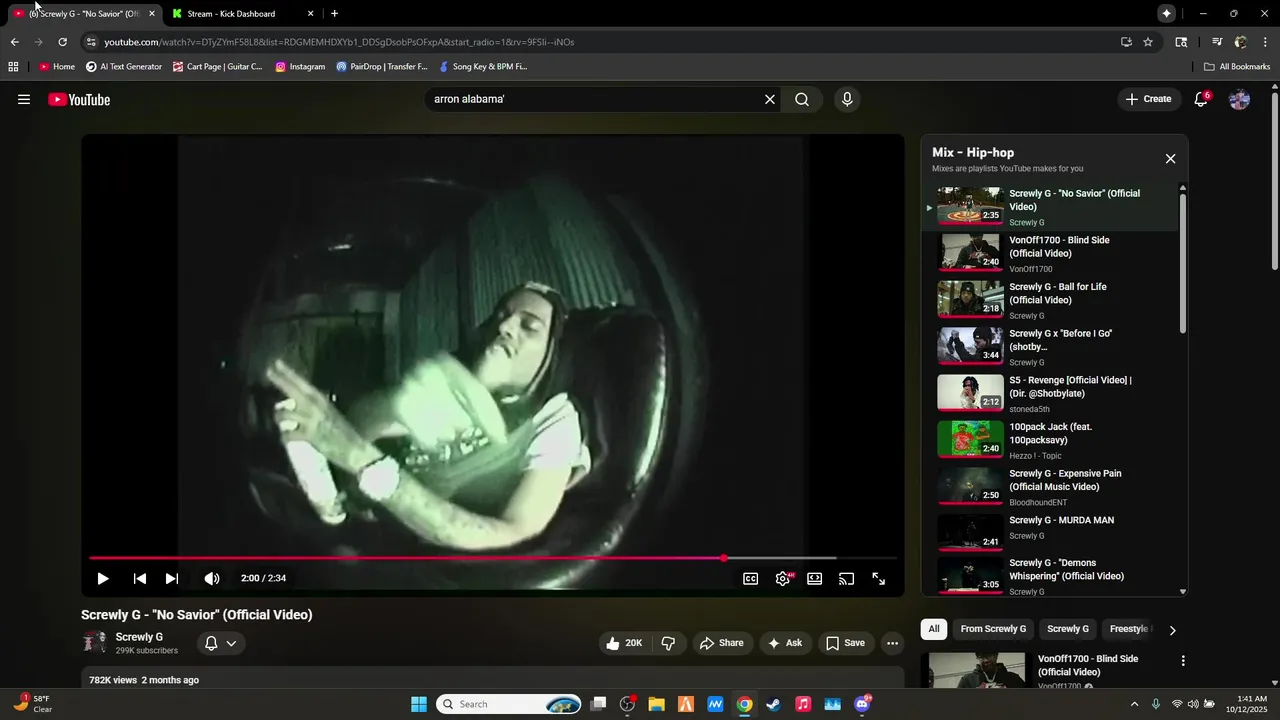Screen dimensions: 1280x720
Task: Open the weather widget on taskbar
Action: (x=33, y=704)
